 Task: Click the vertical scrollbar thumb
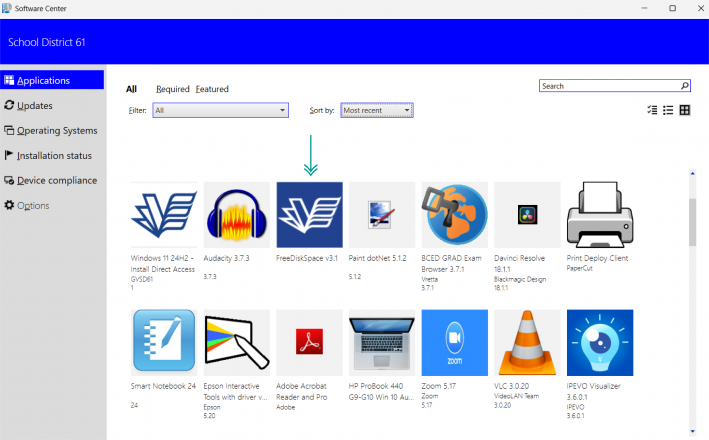[693, 220]
